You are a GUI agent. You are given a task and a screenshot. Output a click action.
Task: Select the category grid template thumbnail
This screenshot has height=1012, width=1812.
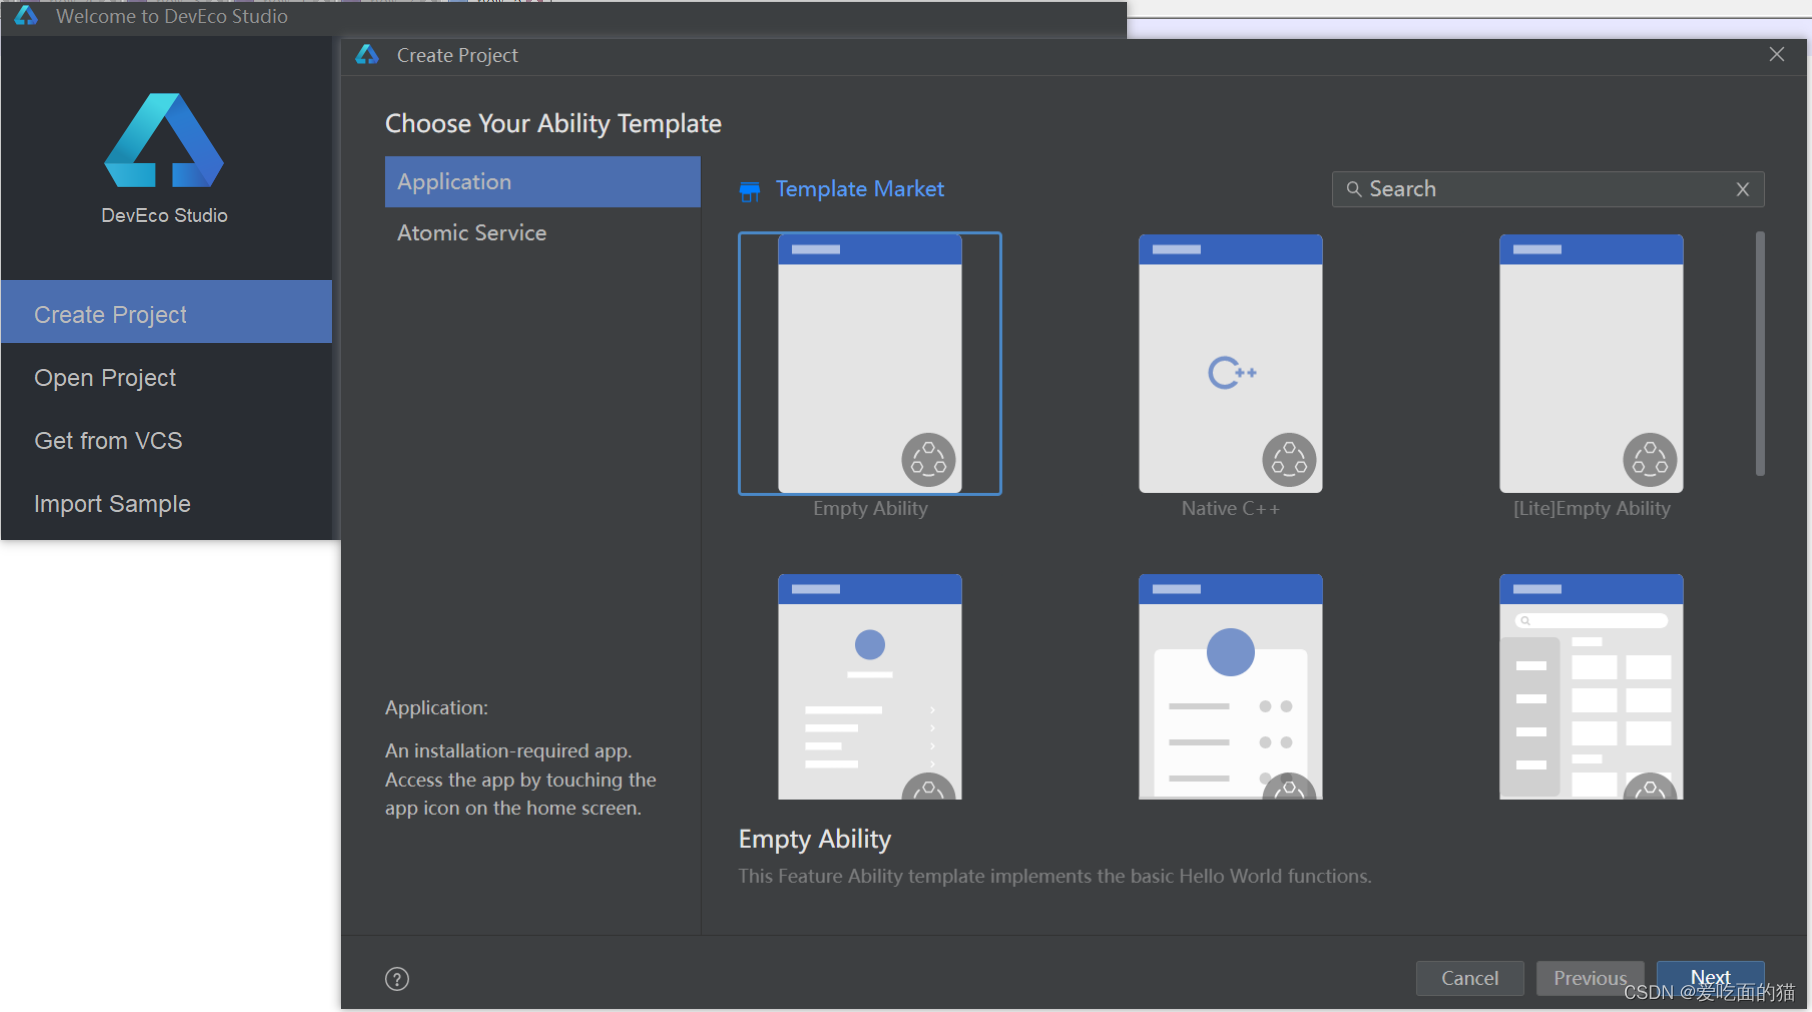click(x=1591, y=686)
